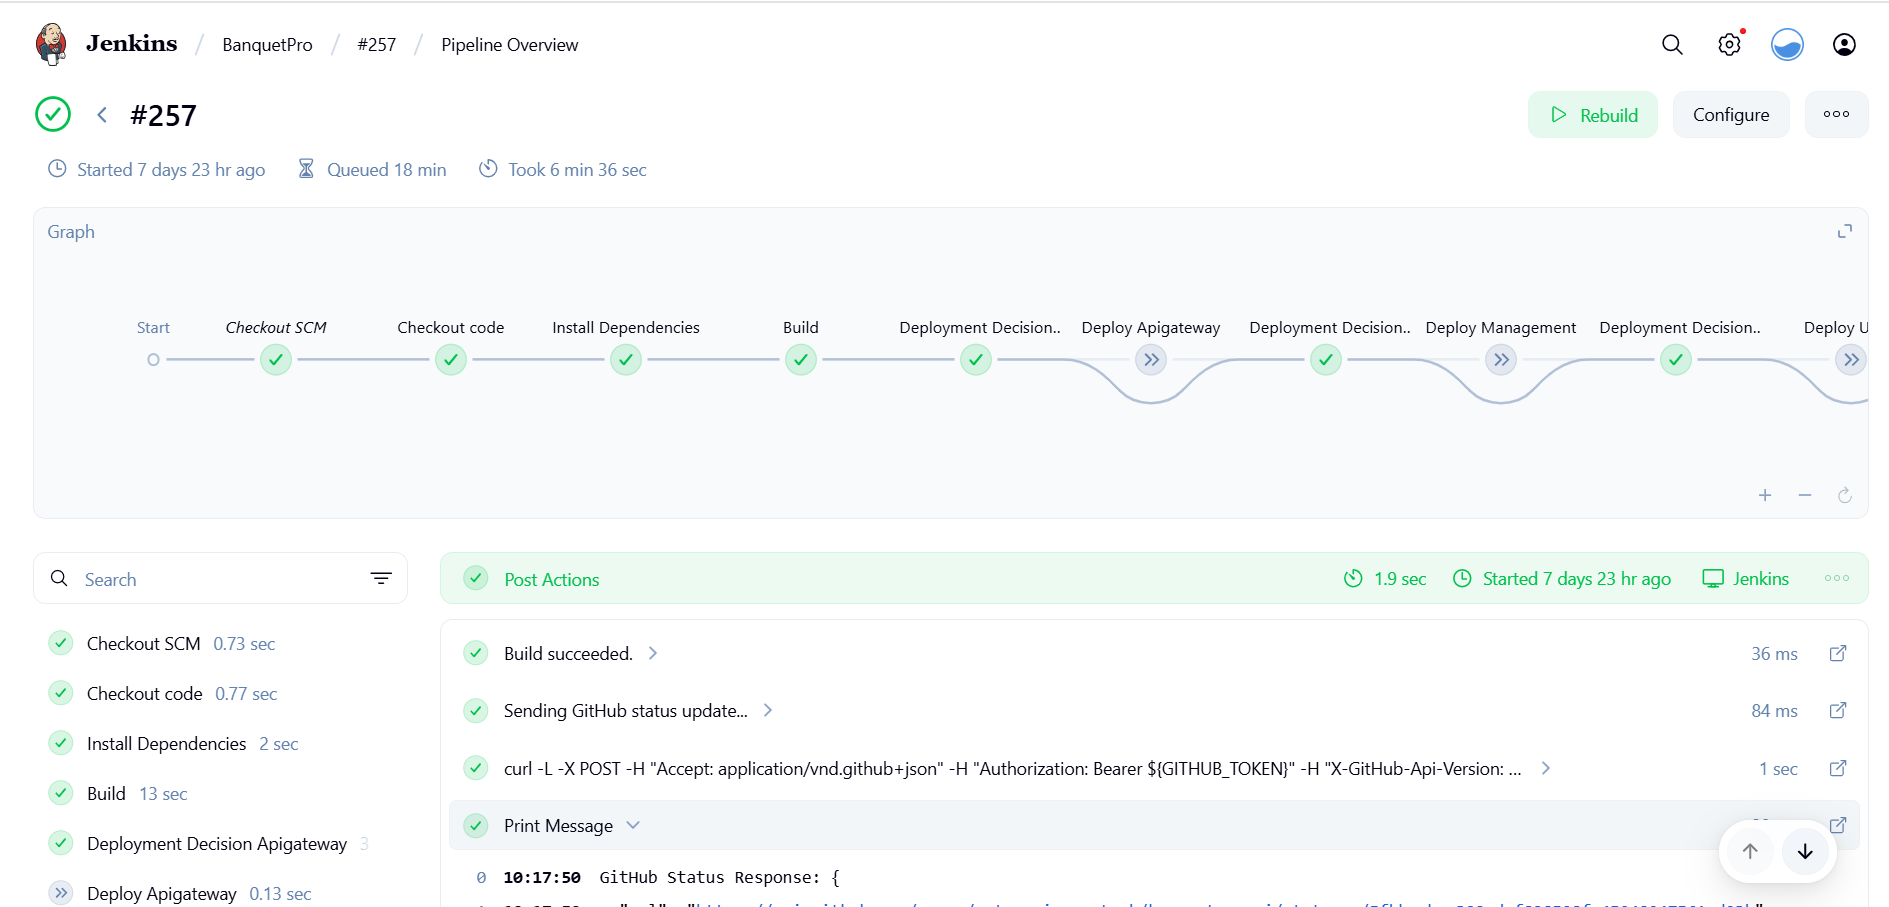Expand Sending GitHub status update step
The width and height of the screenshot is (1889, 907).
click(768, 710)
